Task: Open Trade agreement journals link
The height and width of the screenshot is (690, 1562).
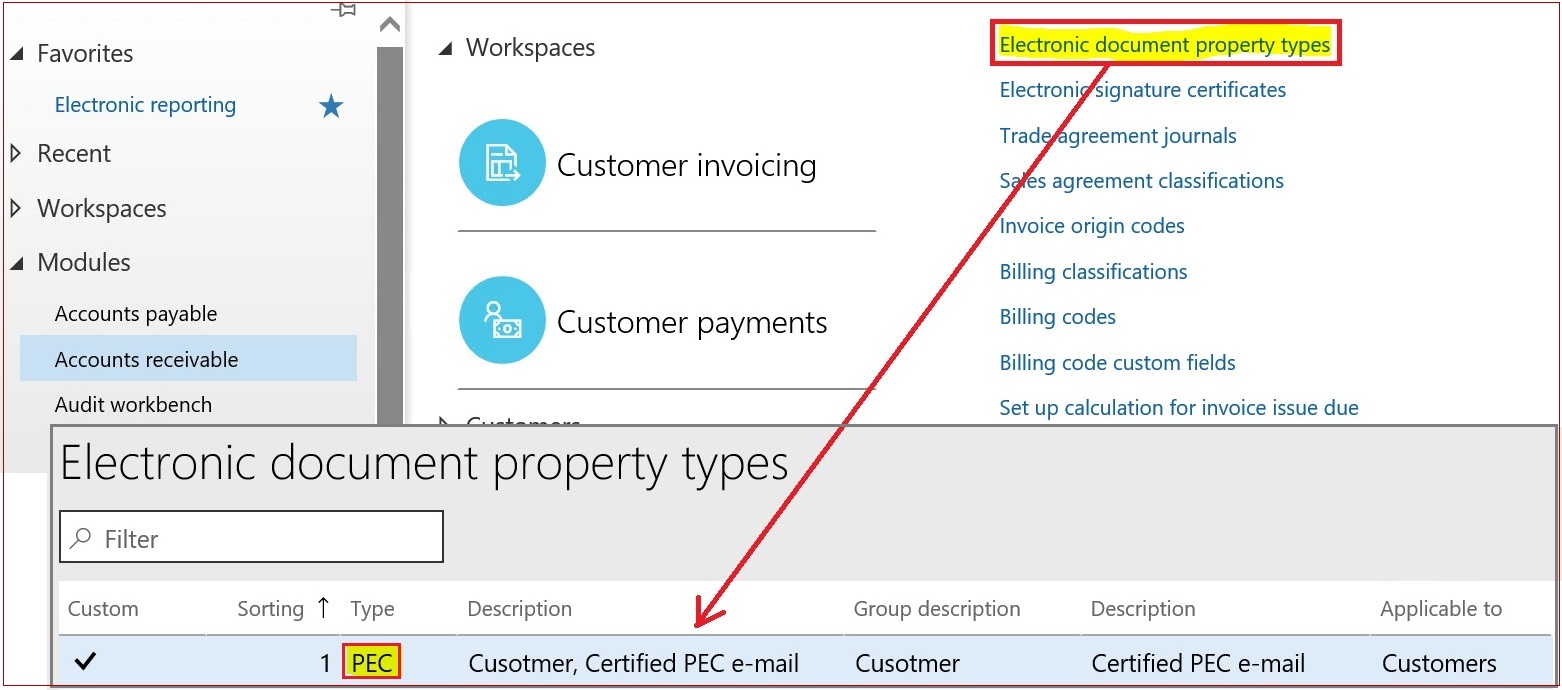Action: tap(1118, 136)
